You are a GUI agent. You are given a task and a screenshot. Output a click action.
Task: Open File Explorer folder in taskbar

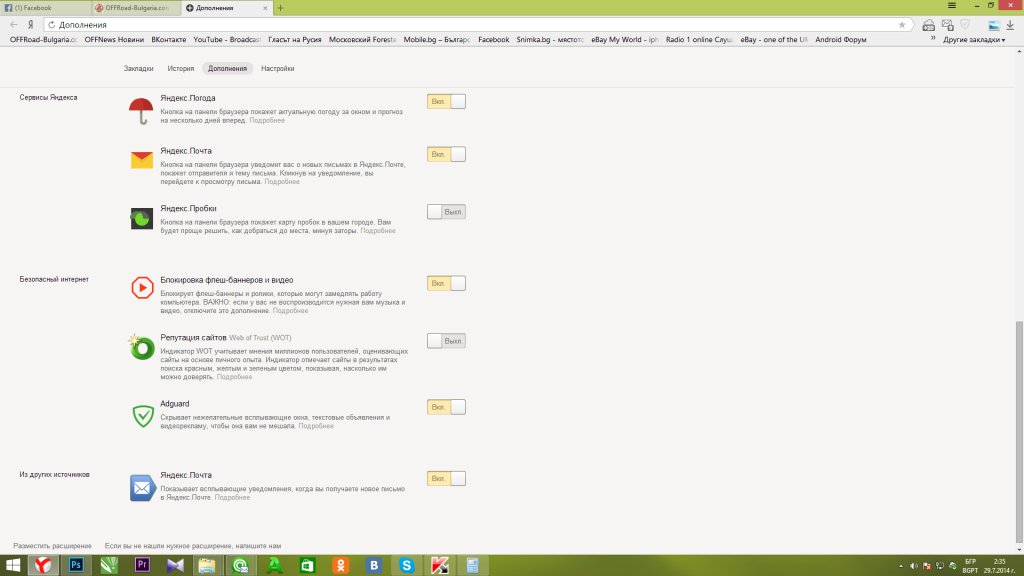click(207, 566)
